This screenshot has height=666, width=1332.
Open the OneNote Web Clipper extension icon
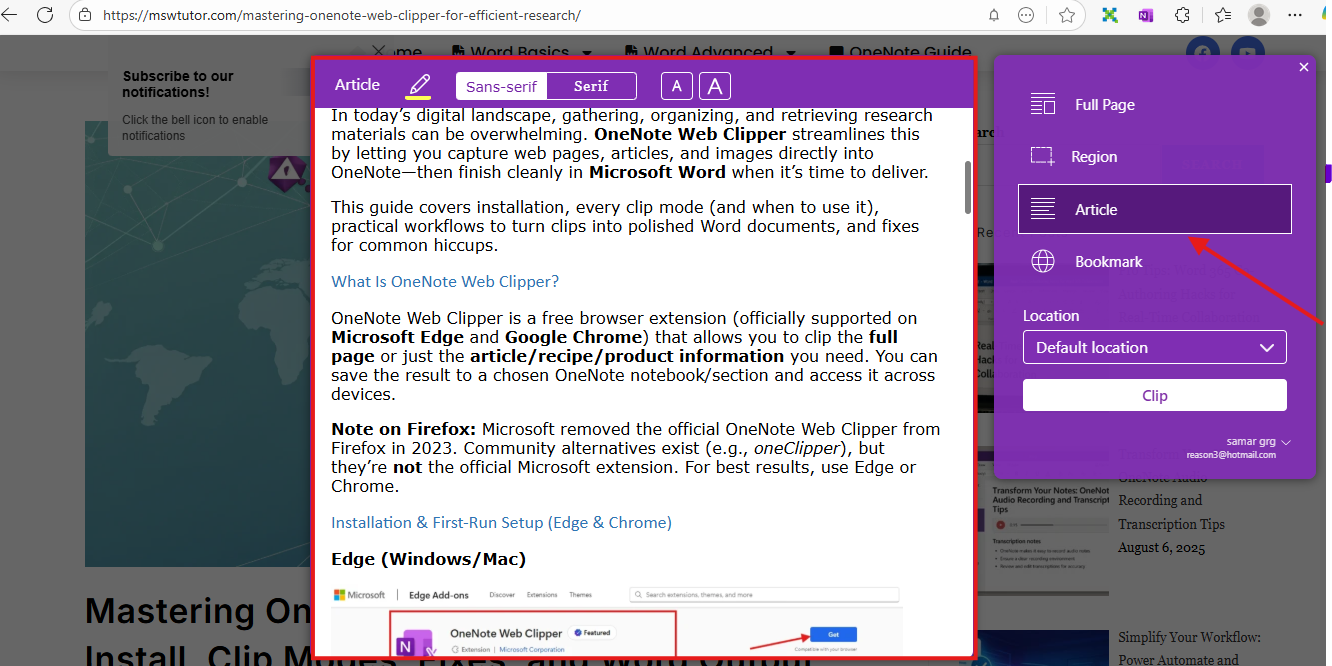coord(1145,15)
